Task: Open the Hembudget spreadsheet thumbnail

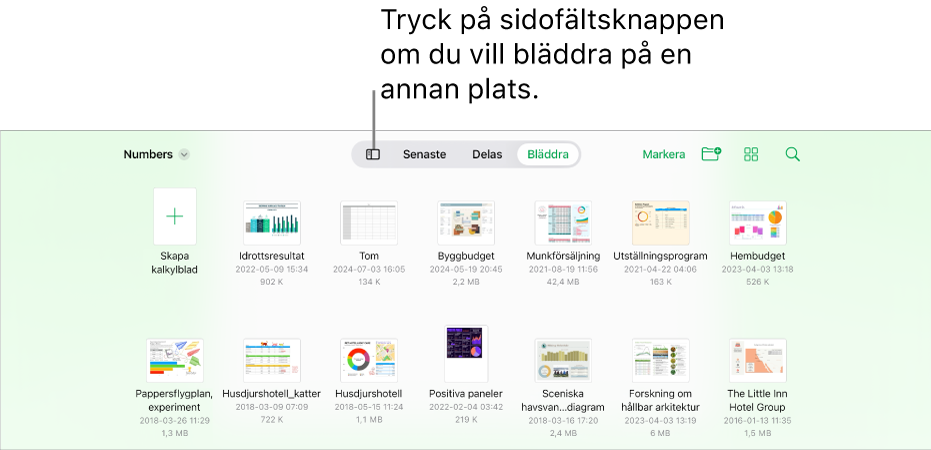Action: [x=758, y=223]
